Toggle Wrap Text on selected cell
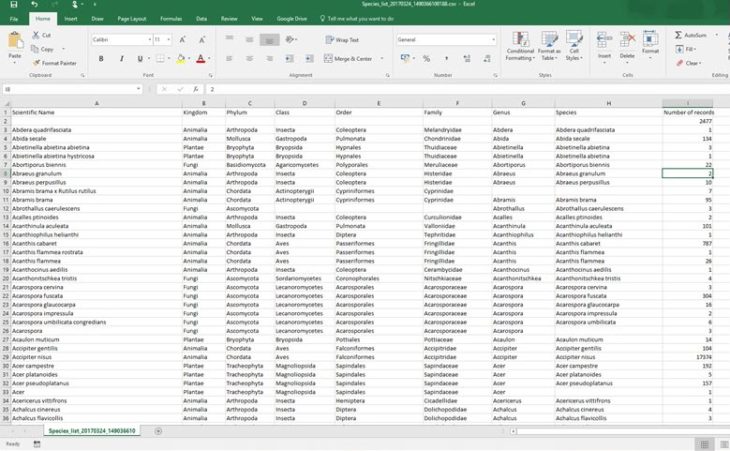730x451 pixels. tap(342, 40)
